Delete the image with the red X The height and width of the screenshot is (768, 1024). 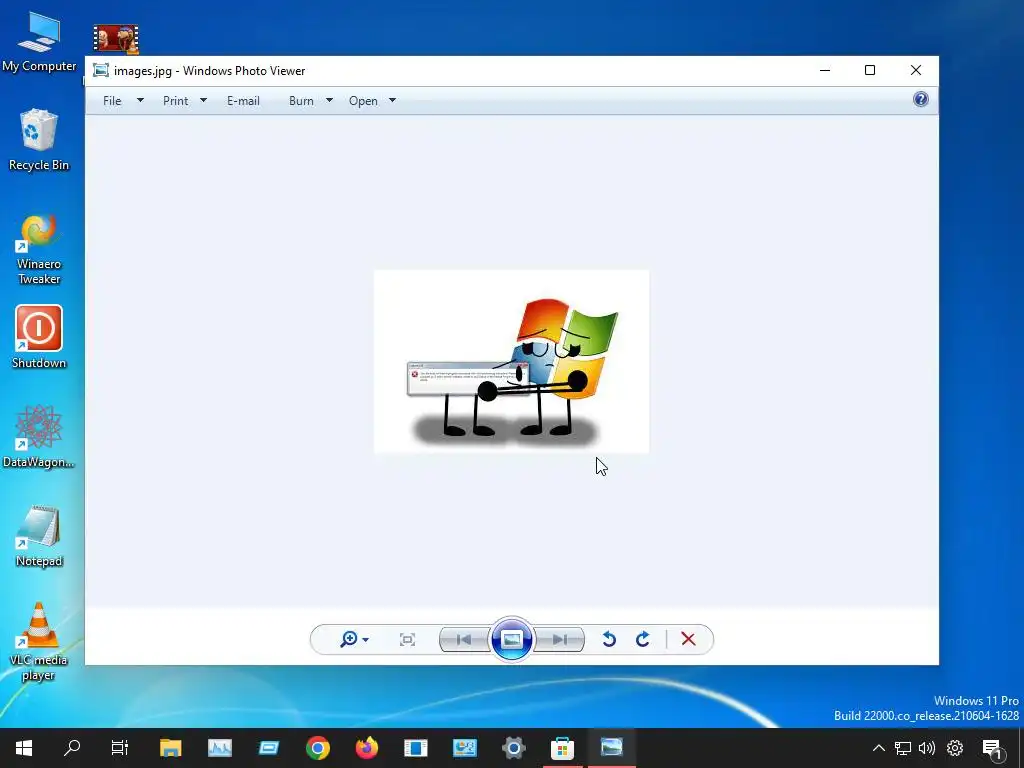[x=688, y=639]
